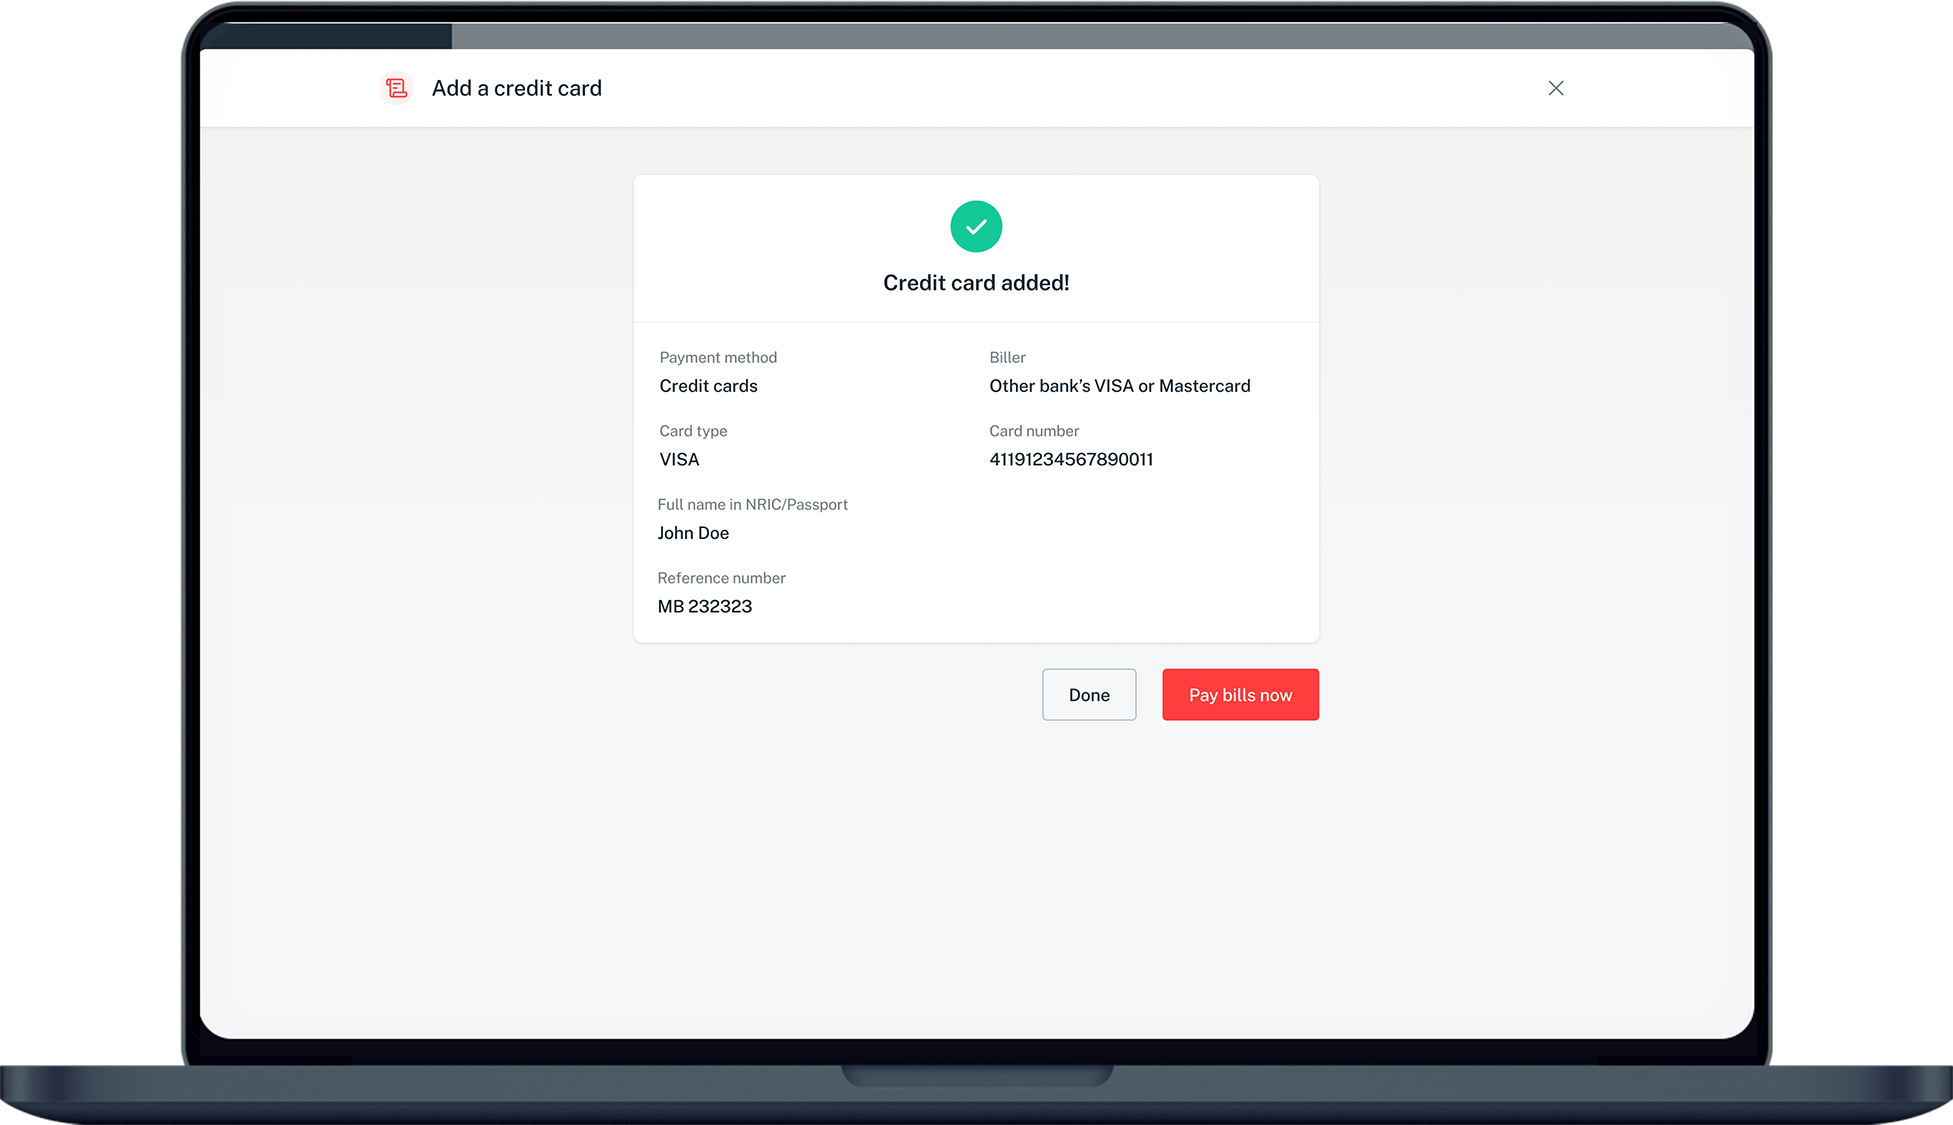Click the Credit card added! heading
Image resolution: width=1953 pixels, height=1125 pixels.
pyautogui.click(x=976, y=283)
